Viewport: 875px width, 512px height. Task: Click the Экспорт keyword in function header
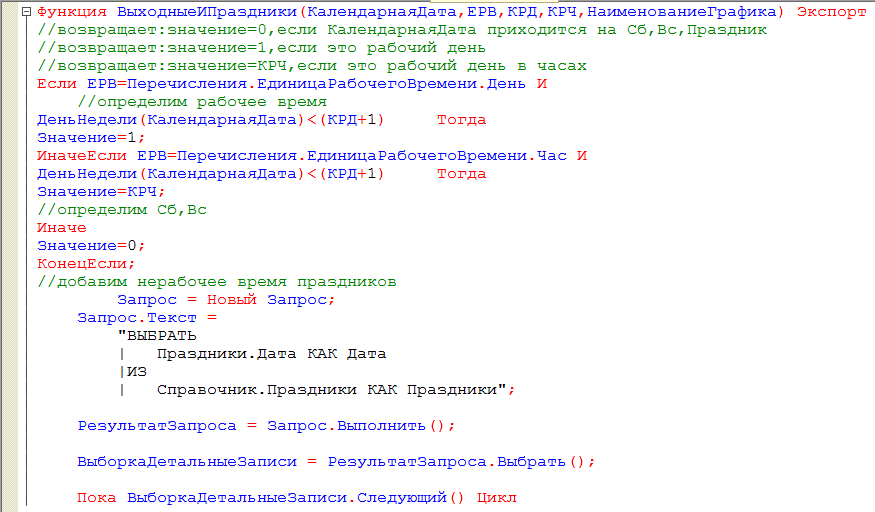(x=831, y=12)
